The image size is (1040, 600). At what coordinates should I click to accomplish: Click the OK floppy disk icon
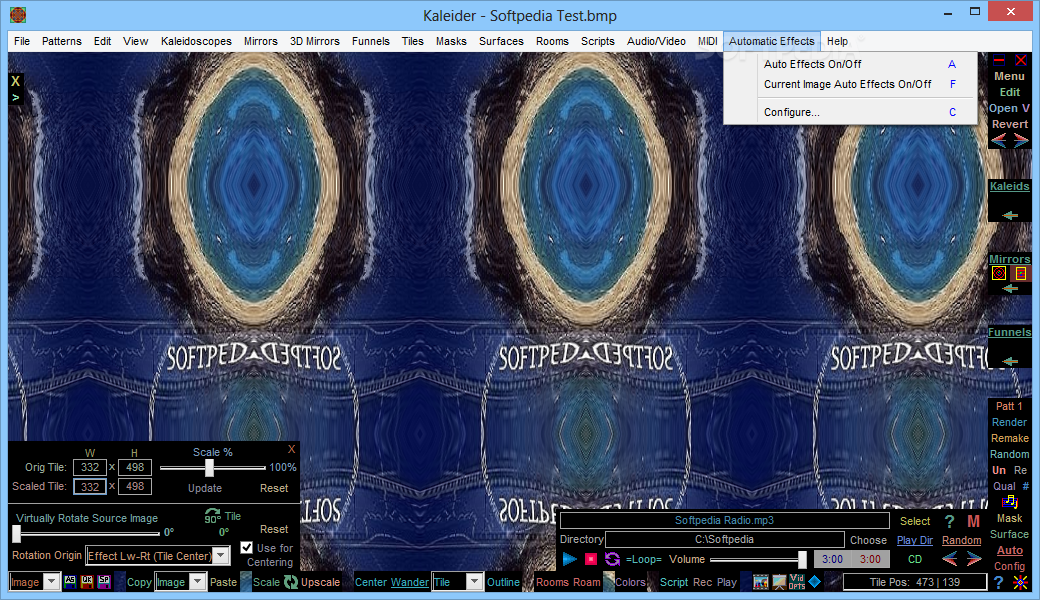pyautogui.click(x=87, y=581)
